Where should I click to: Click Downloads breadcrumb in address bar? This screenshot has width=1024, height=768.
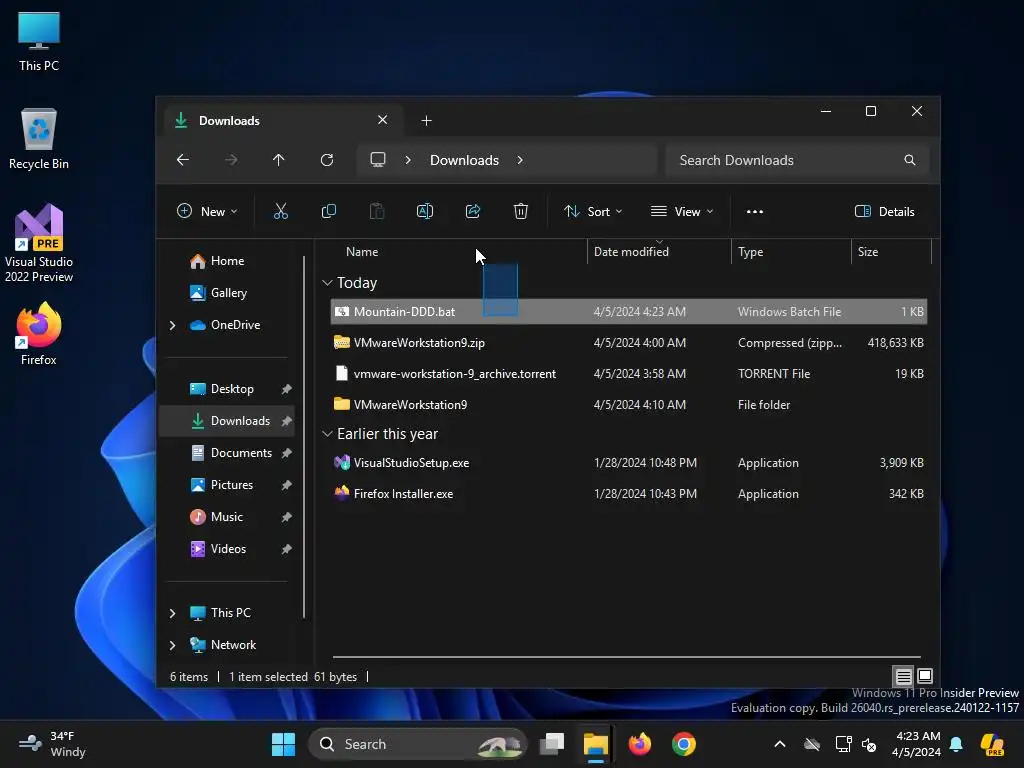(464, 160)
